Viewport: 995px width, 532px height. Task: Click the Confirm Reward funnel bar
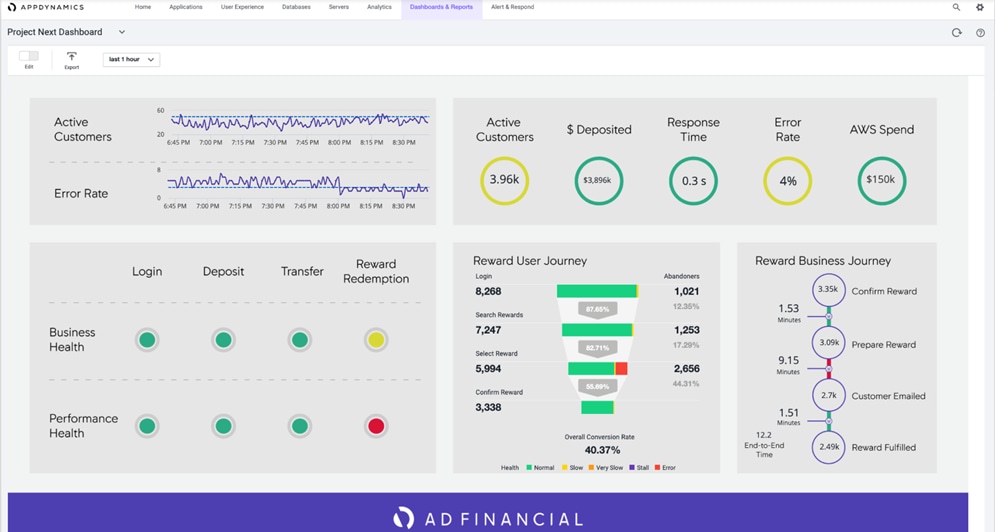click(598, 407)
